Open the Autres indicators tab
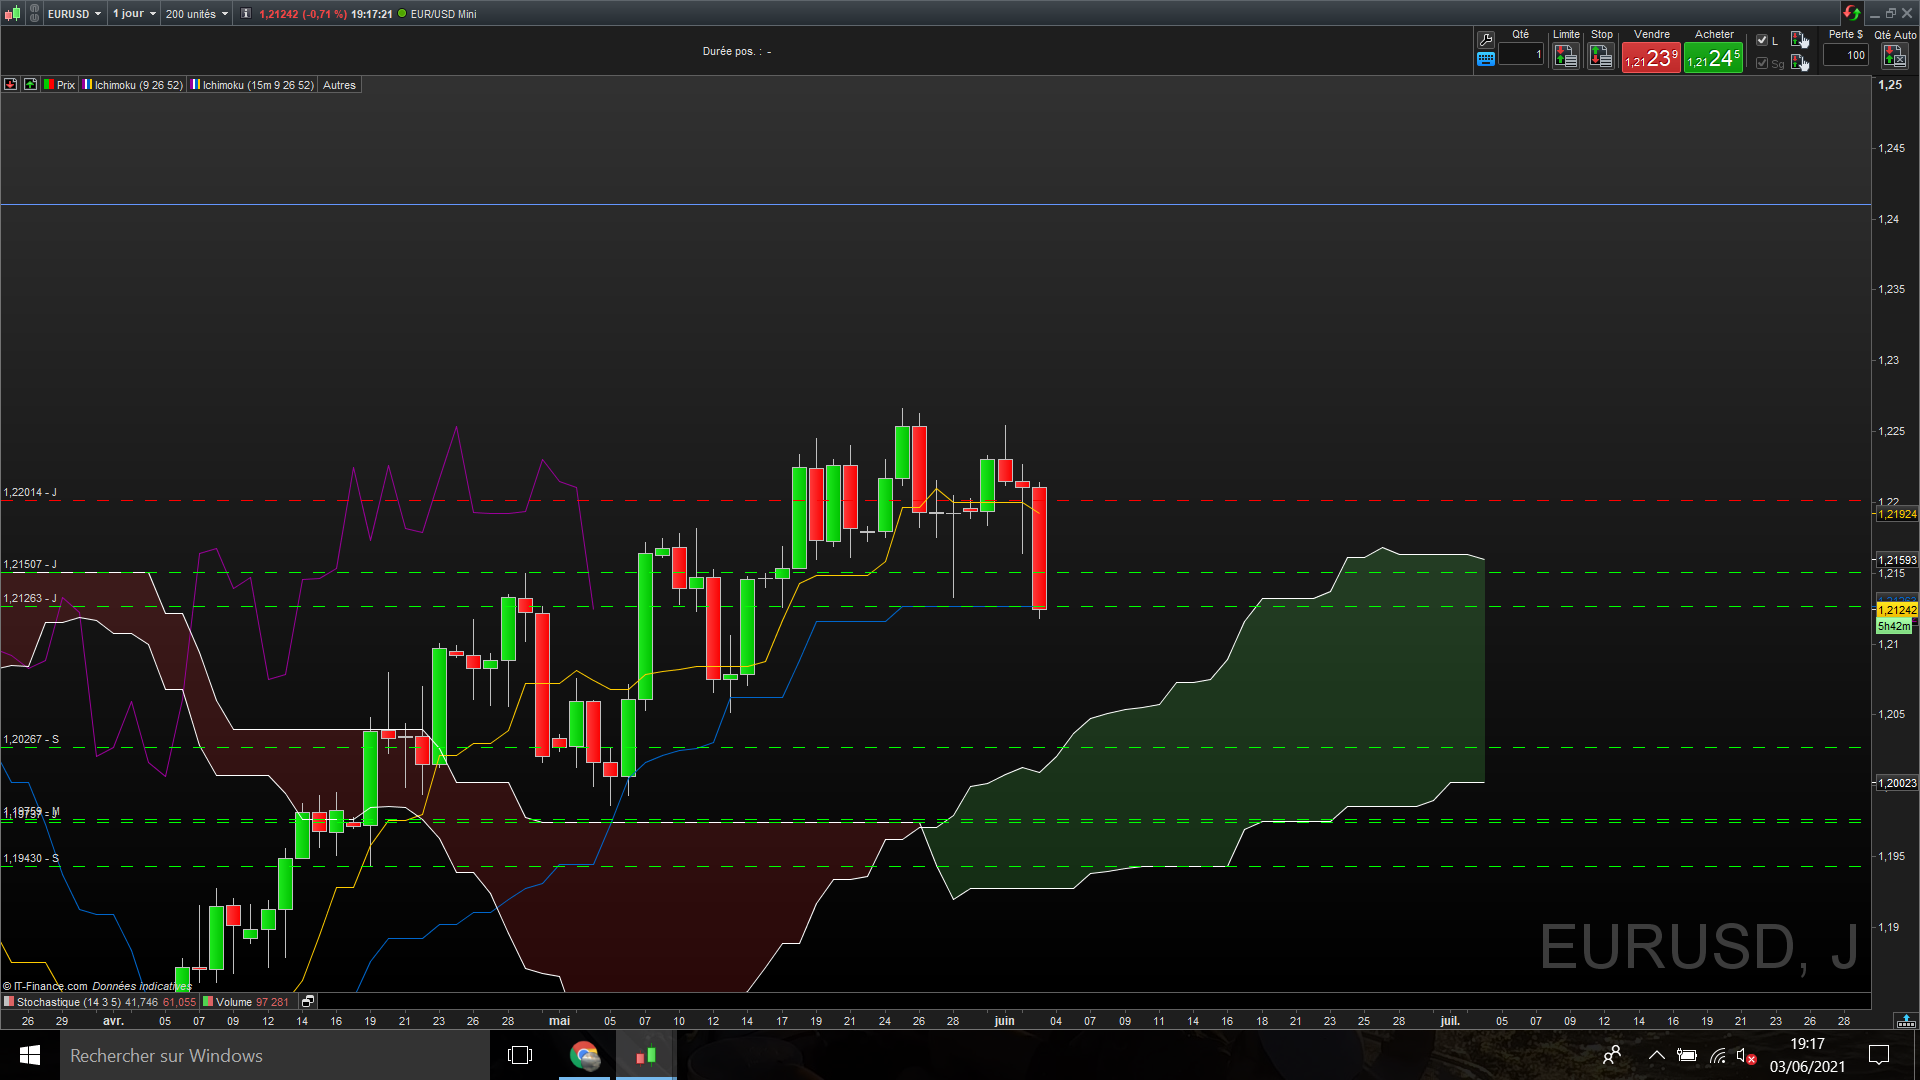 pos(339,85)
